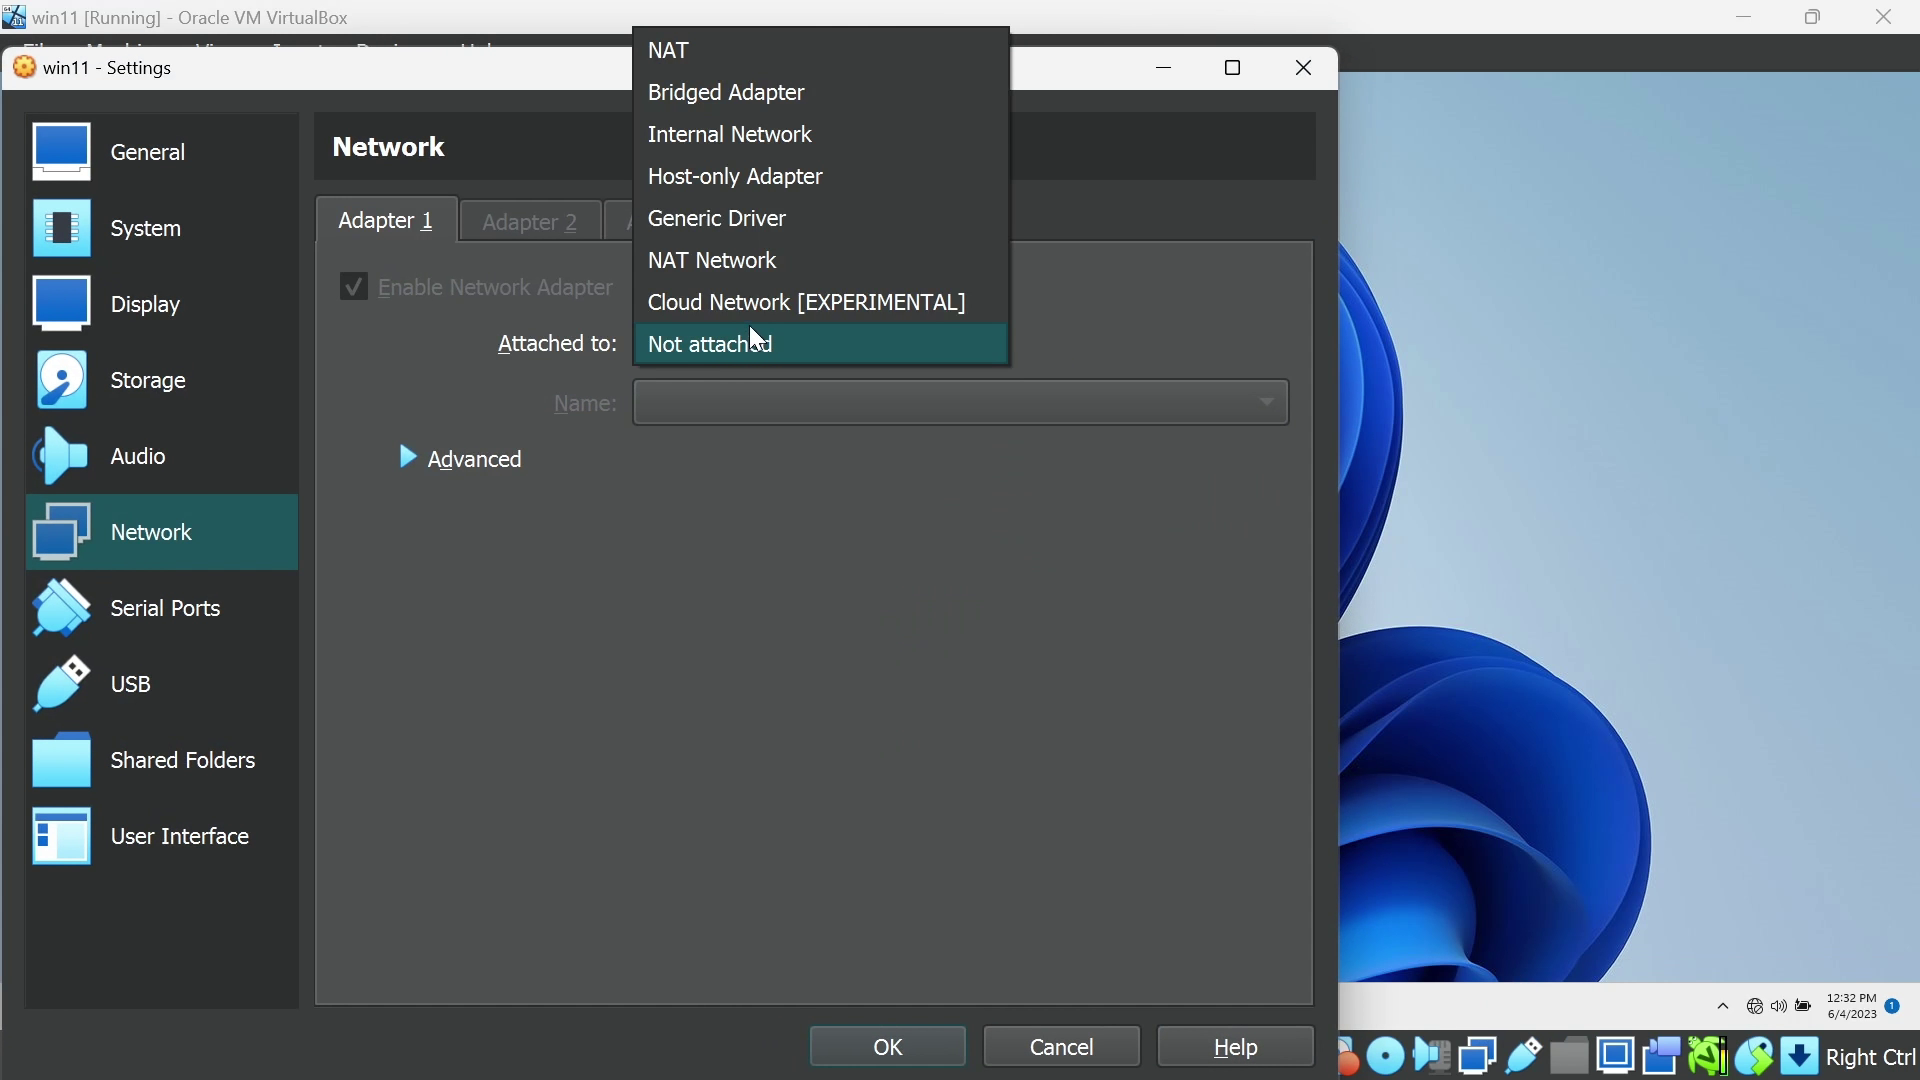Open the adapter Name combo box
1920x1080 pixels.
coord(960,402)
